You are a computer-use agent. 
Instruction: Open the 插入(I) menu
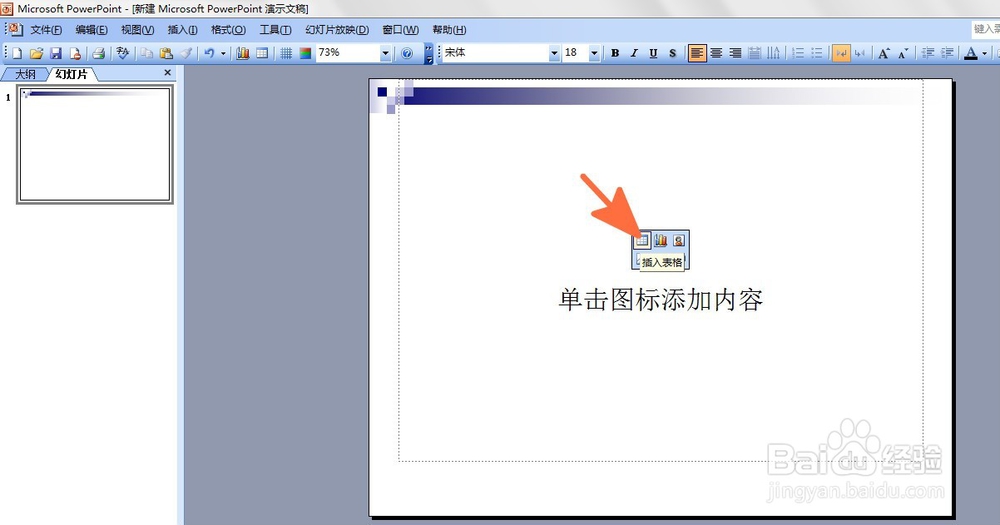[x=182, y=29]
